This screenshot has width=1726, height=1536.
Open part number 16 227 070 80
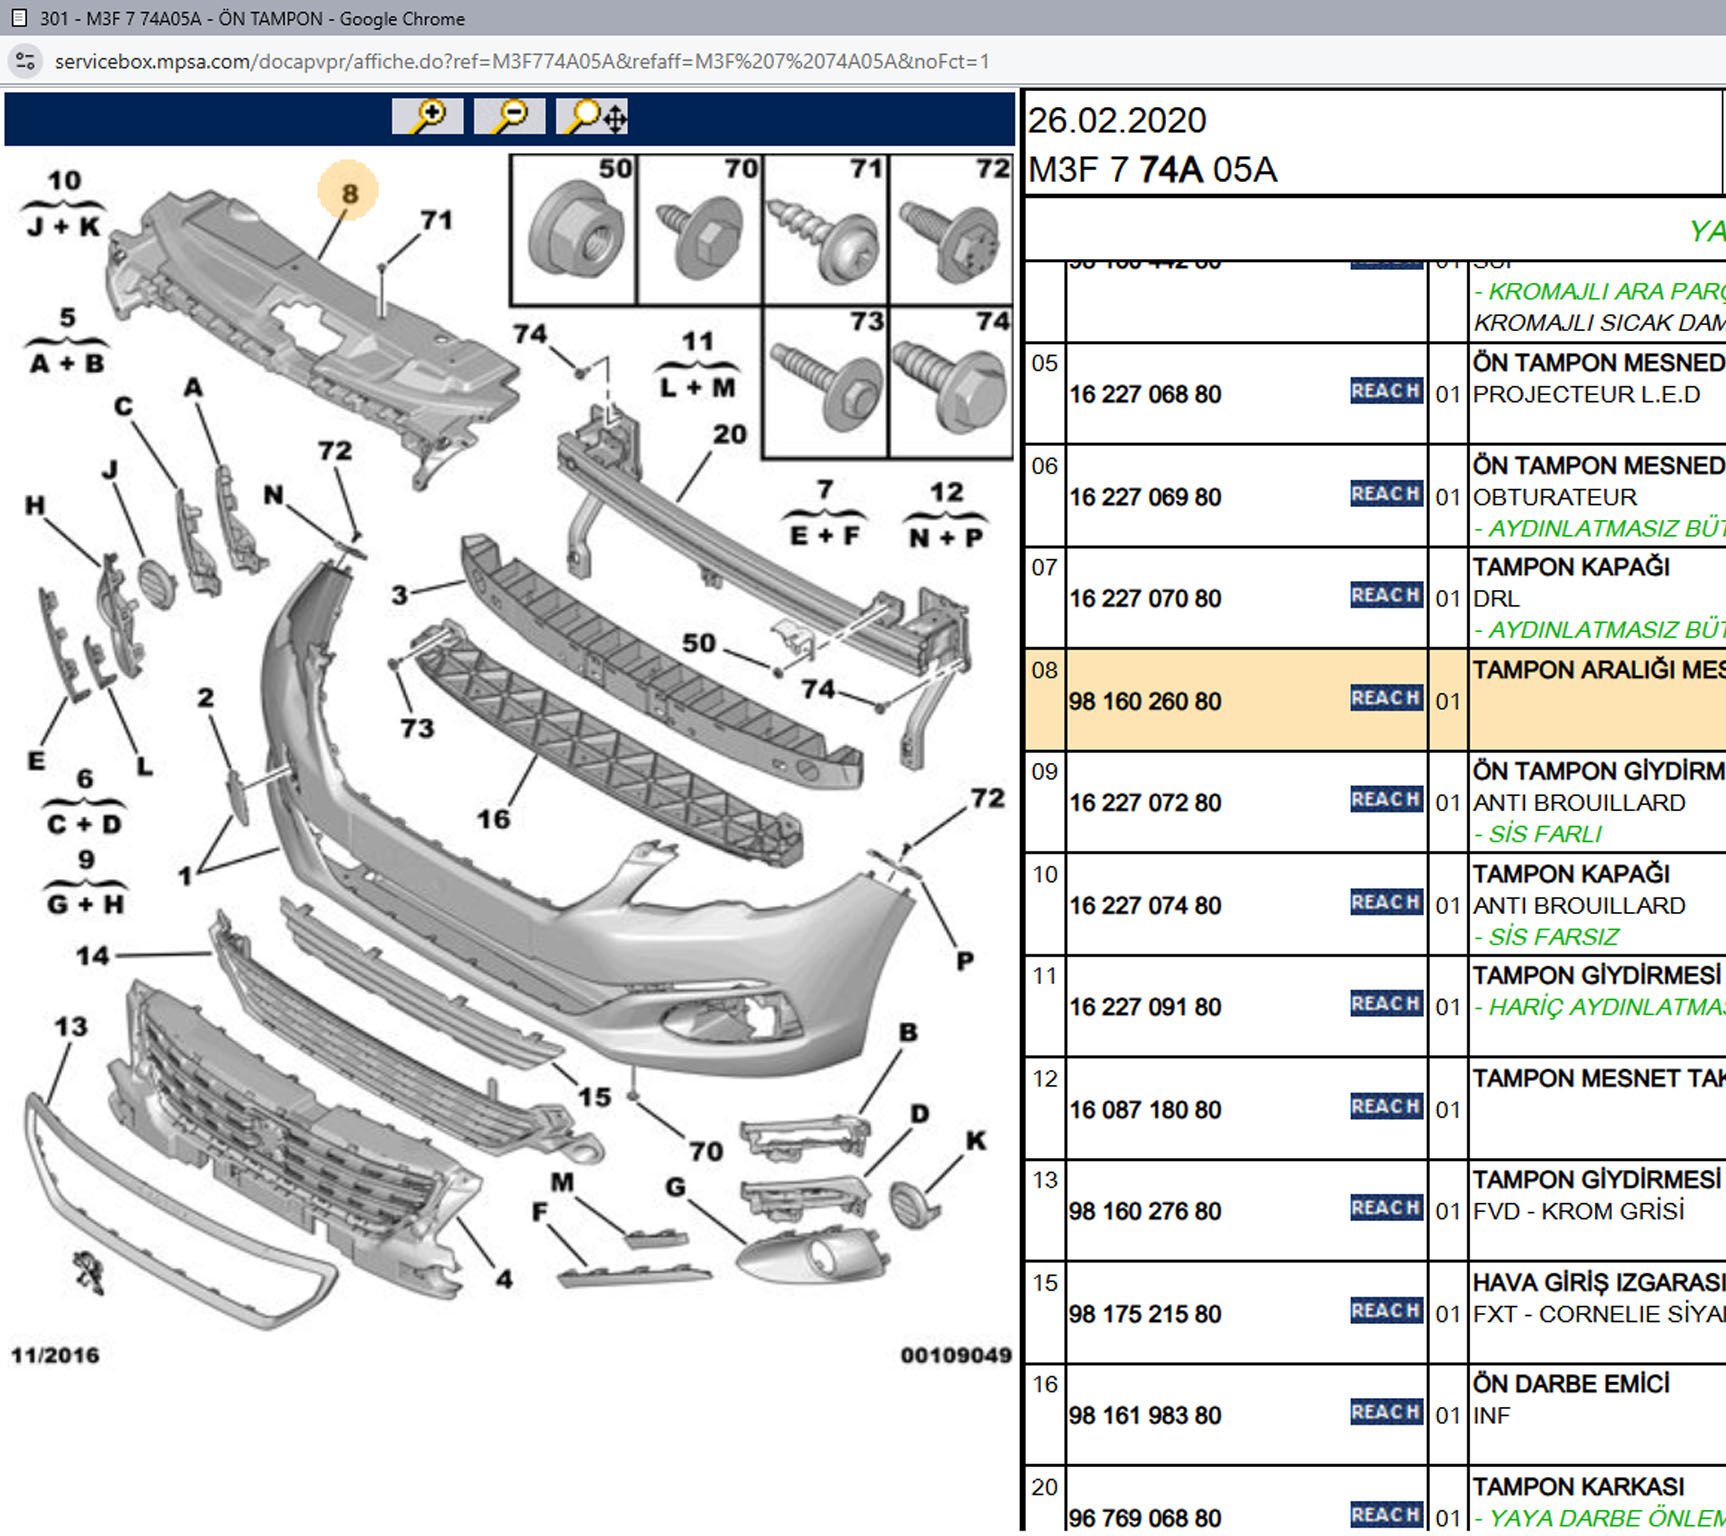click(x=1145, y=599)
